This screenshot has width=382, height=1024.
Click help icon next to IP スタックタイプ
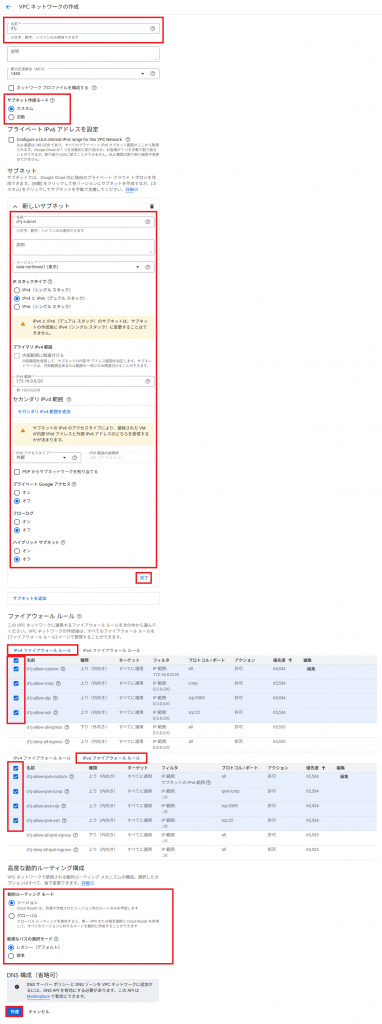(50, 281)
